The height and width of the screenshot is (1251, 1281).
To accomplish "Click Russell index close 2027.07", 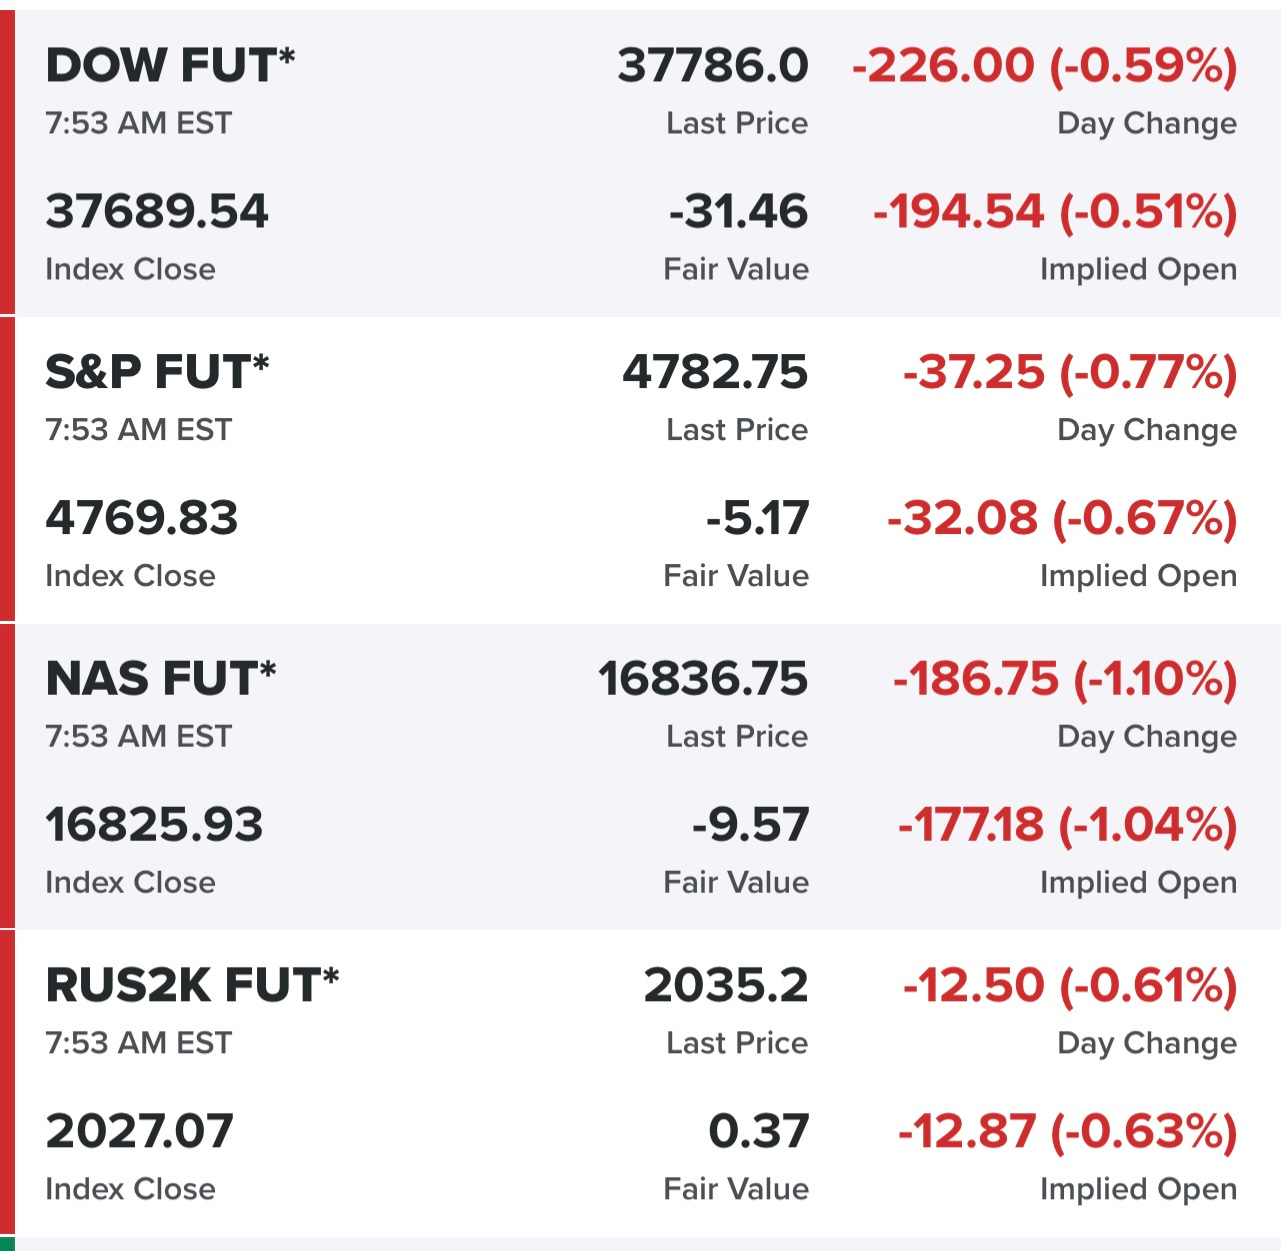I will (140, 1131).
